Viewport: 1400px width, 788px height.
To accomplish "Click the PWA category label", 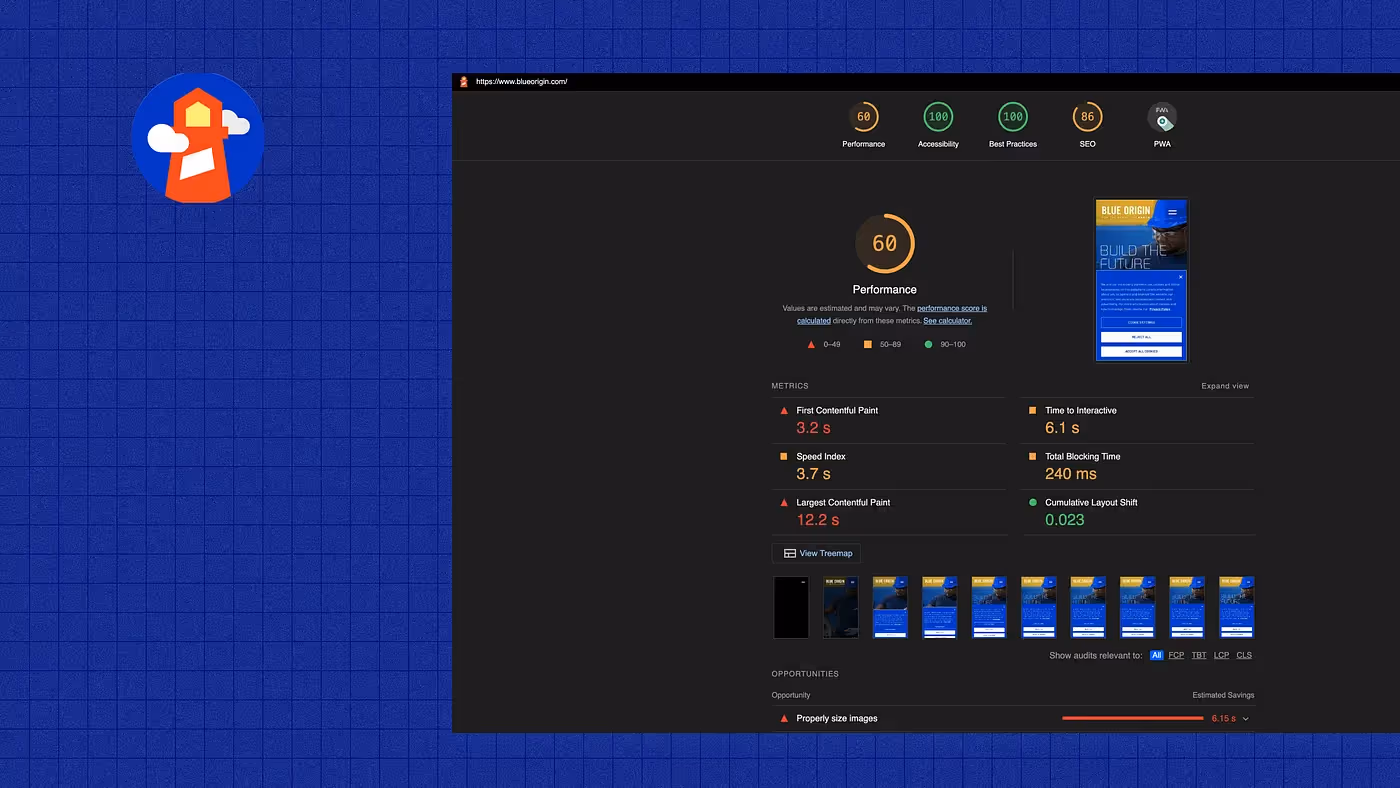I will point(1162,144).
